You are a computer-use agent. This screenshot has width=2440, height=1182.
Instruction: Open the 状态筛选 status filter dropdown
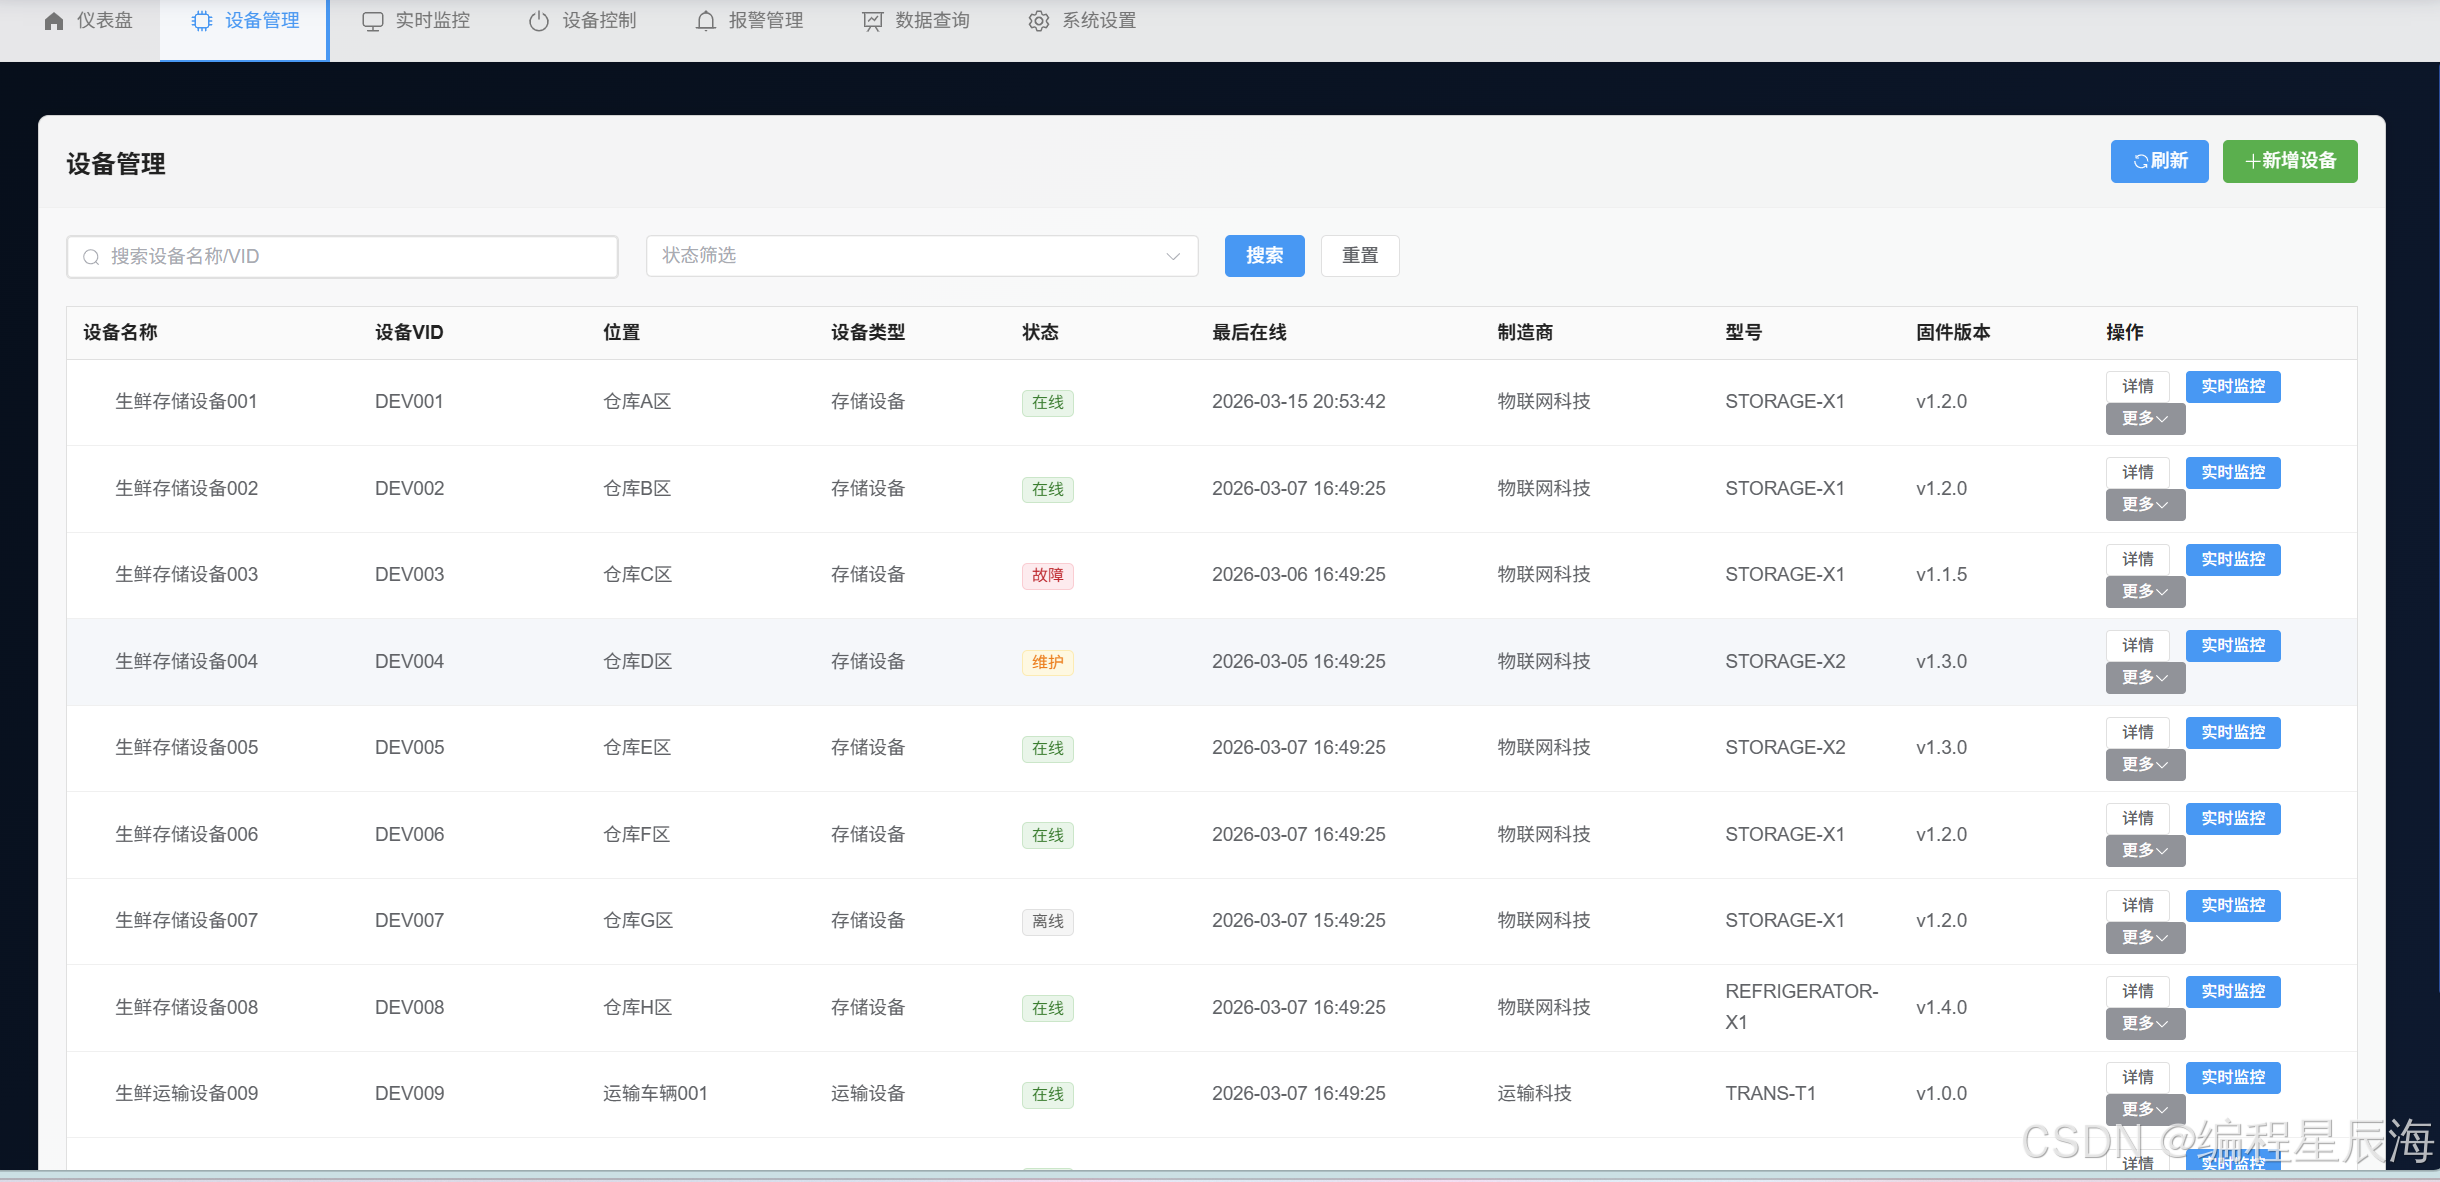tap(921, 256)
